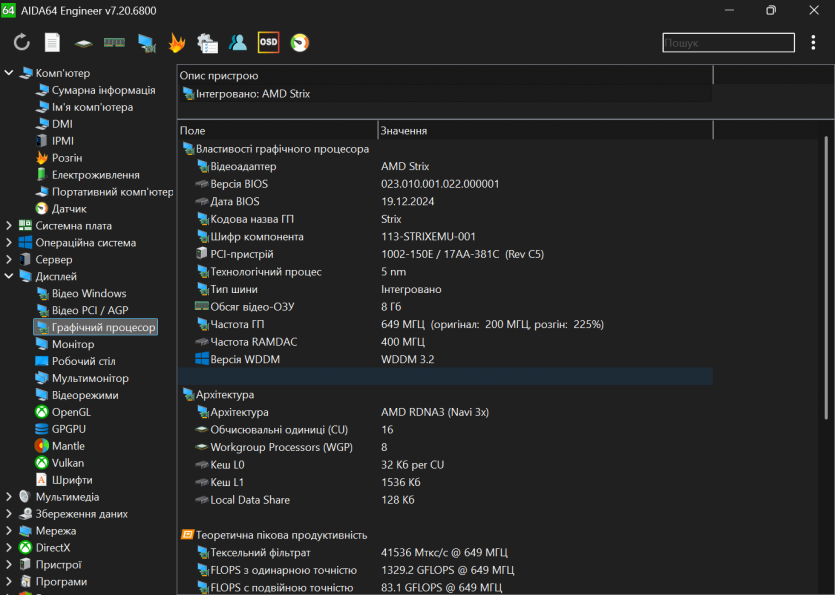Viewport: 835px width, 595px height.
Task: Click the Значення column header
Action: click(544, 131)
